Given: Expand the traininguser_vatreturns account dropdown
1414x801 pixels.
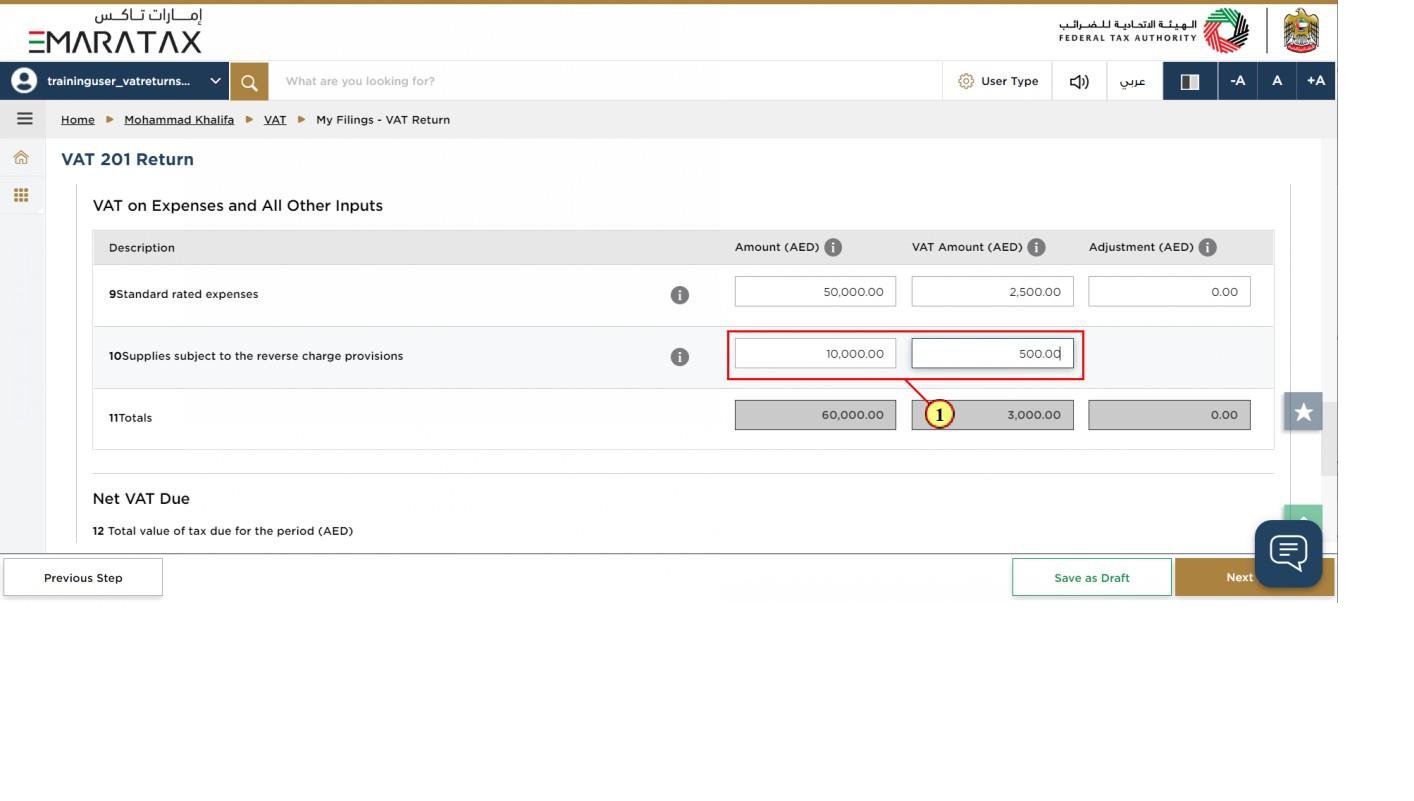Looking at the screenshot, I should pyautogui.click(x=215, y=81).
